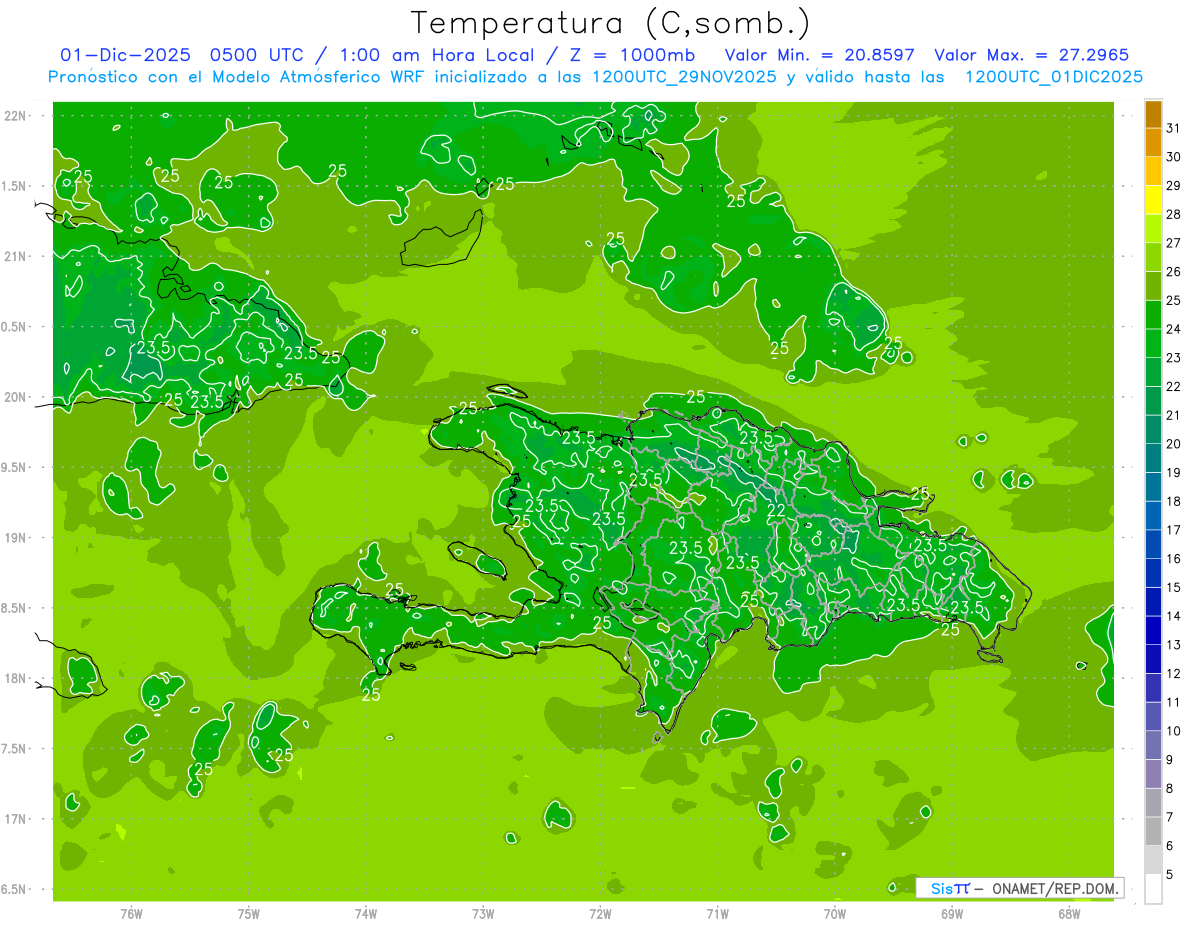Click the "19N" latitude axis label
Viewport: 1200px width, 927px height.
[x=15, y=538]
